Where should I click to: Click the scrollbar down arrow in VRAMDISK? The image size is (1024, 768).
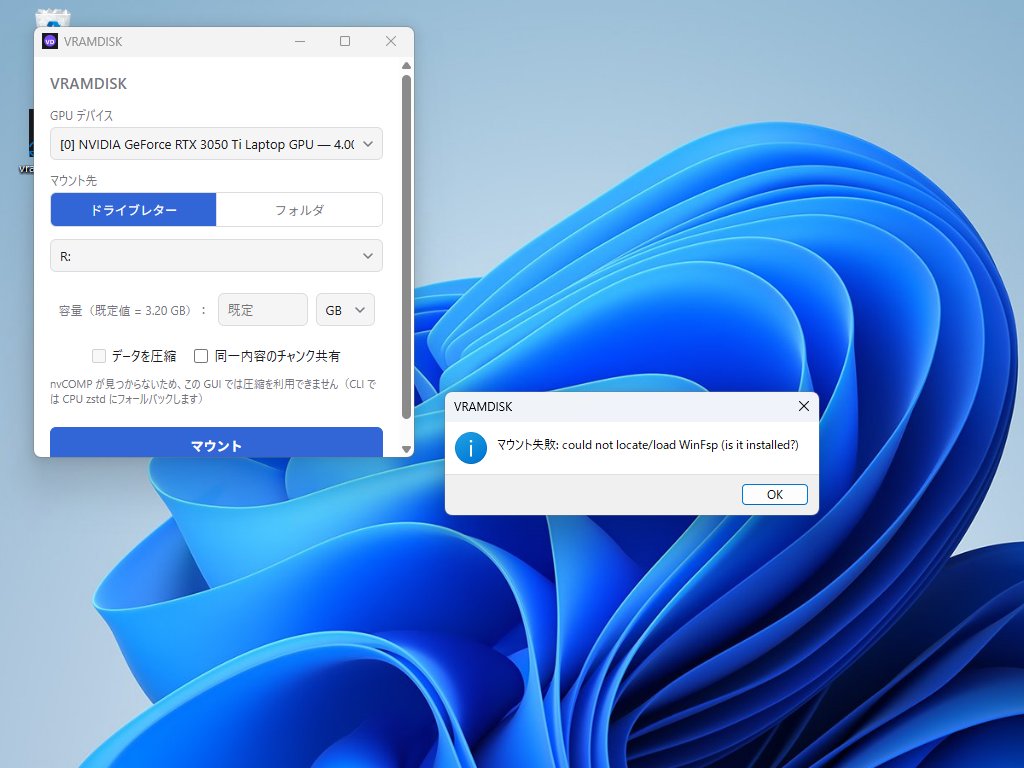tap(406, 449)
